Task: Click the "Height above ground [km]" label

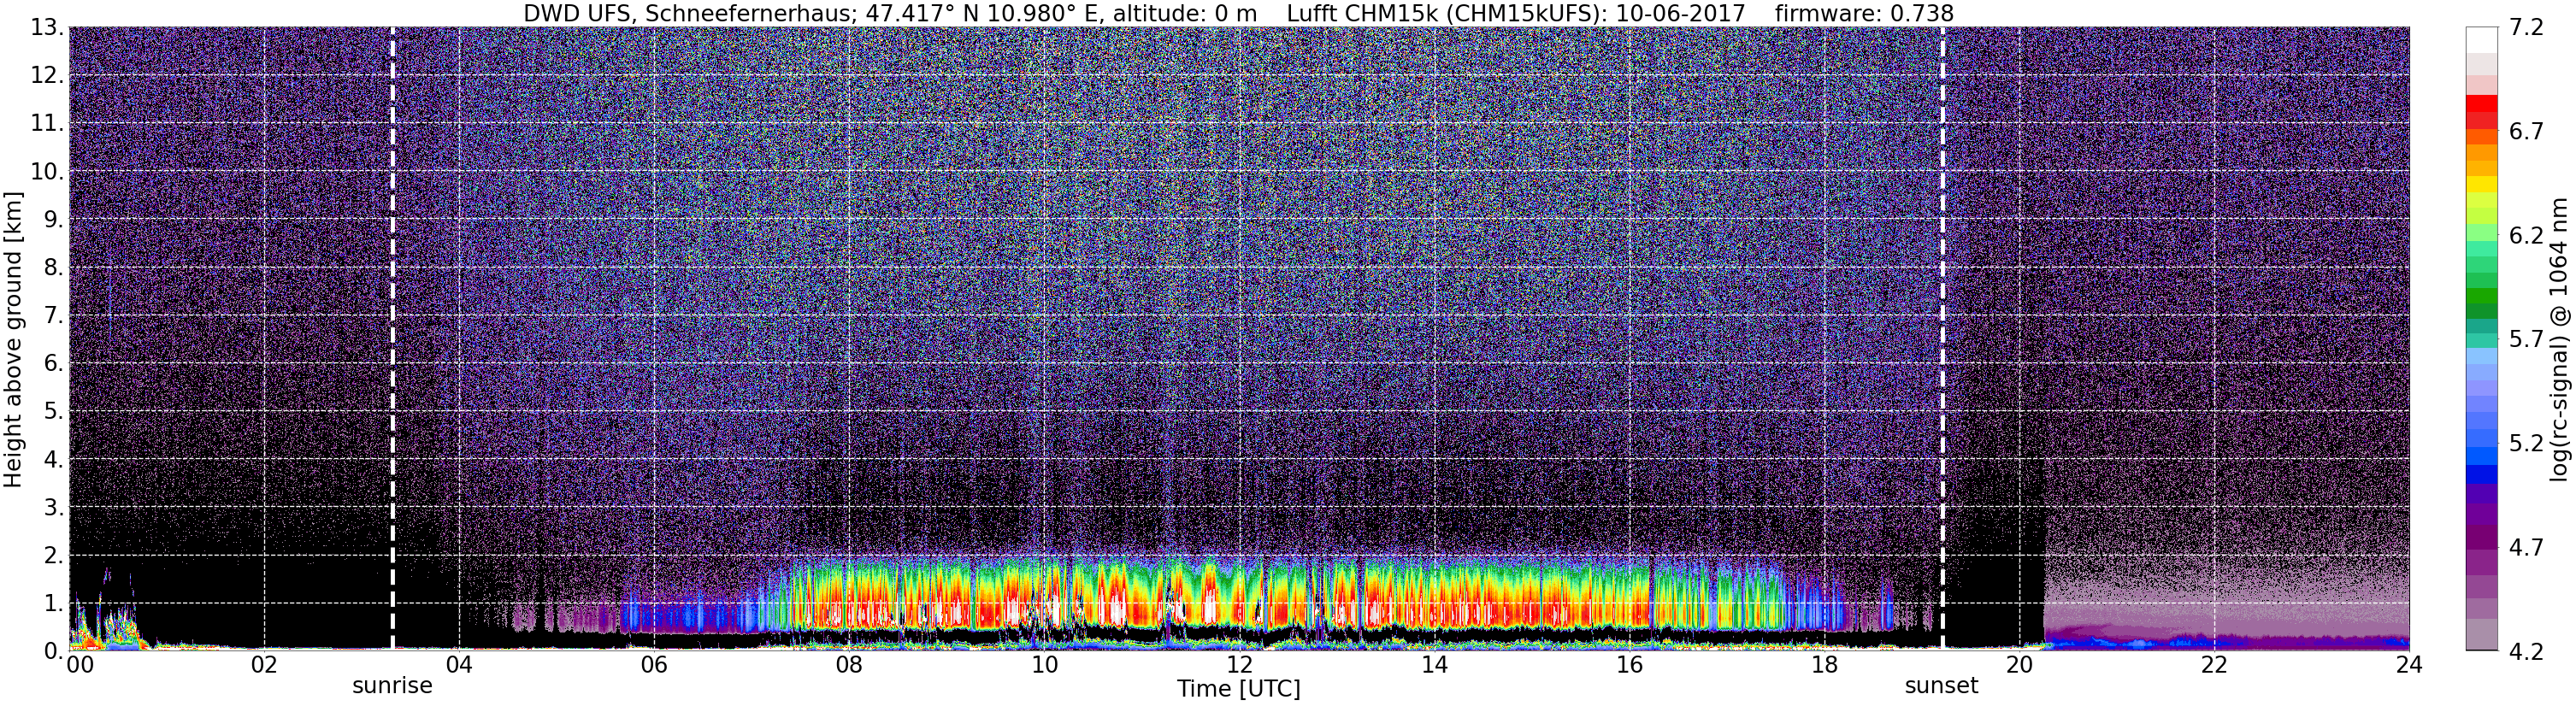Action: (x=13, y=338)
